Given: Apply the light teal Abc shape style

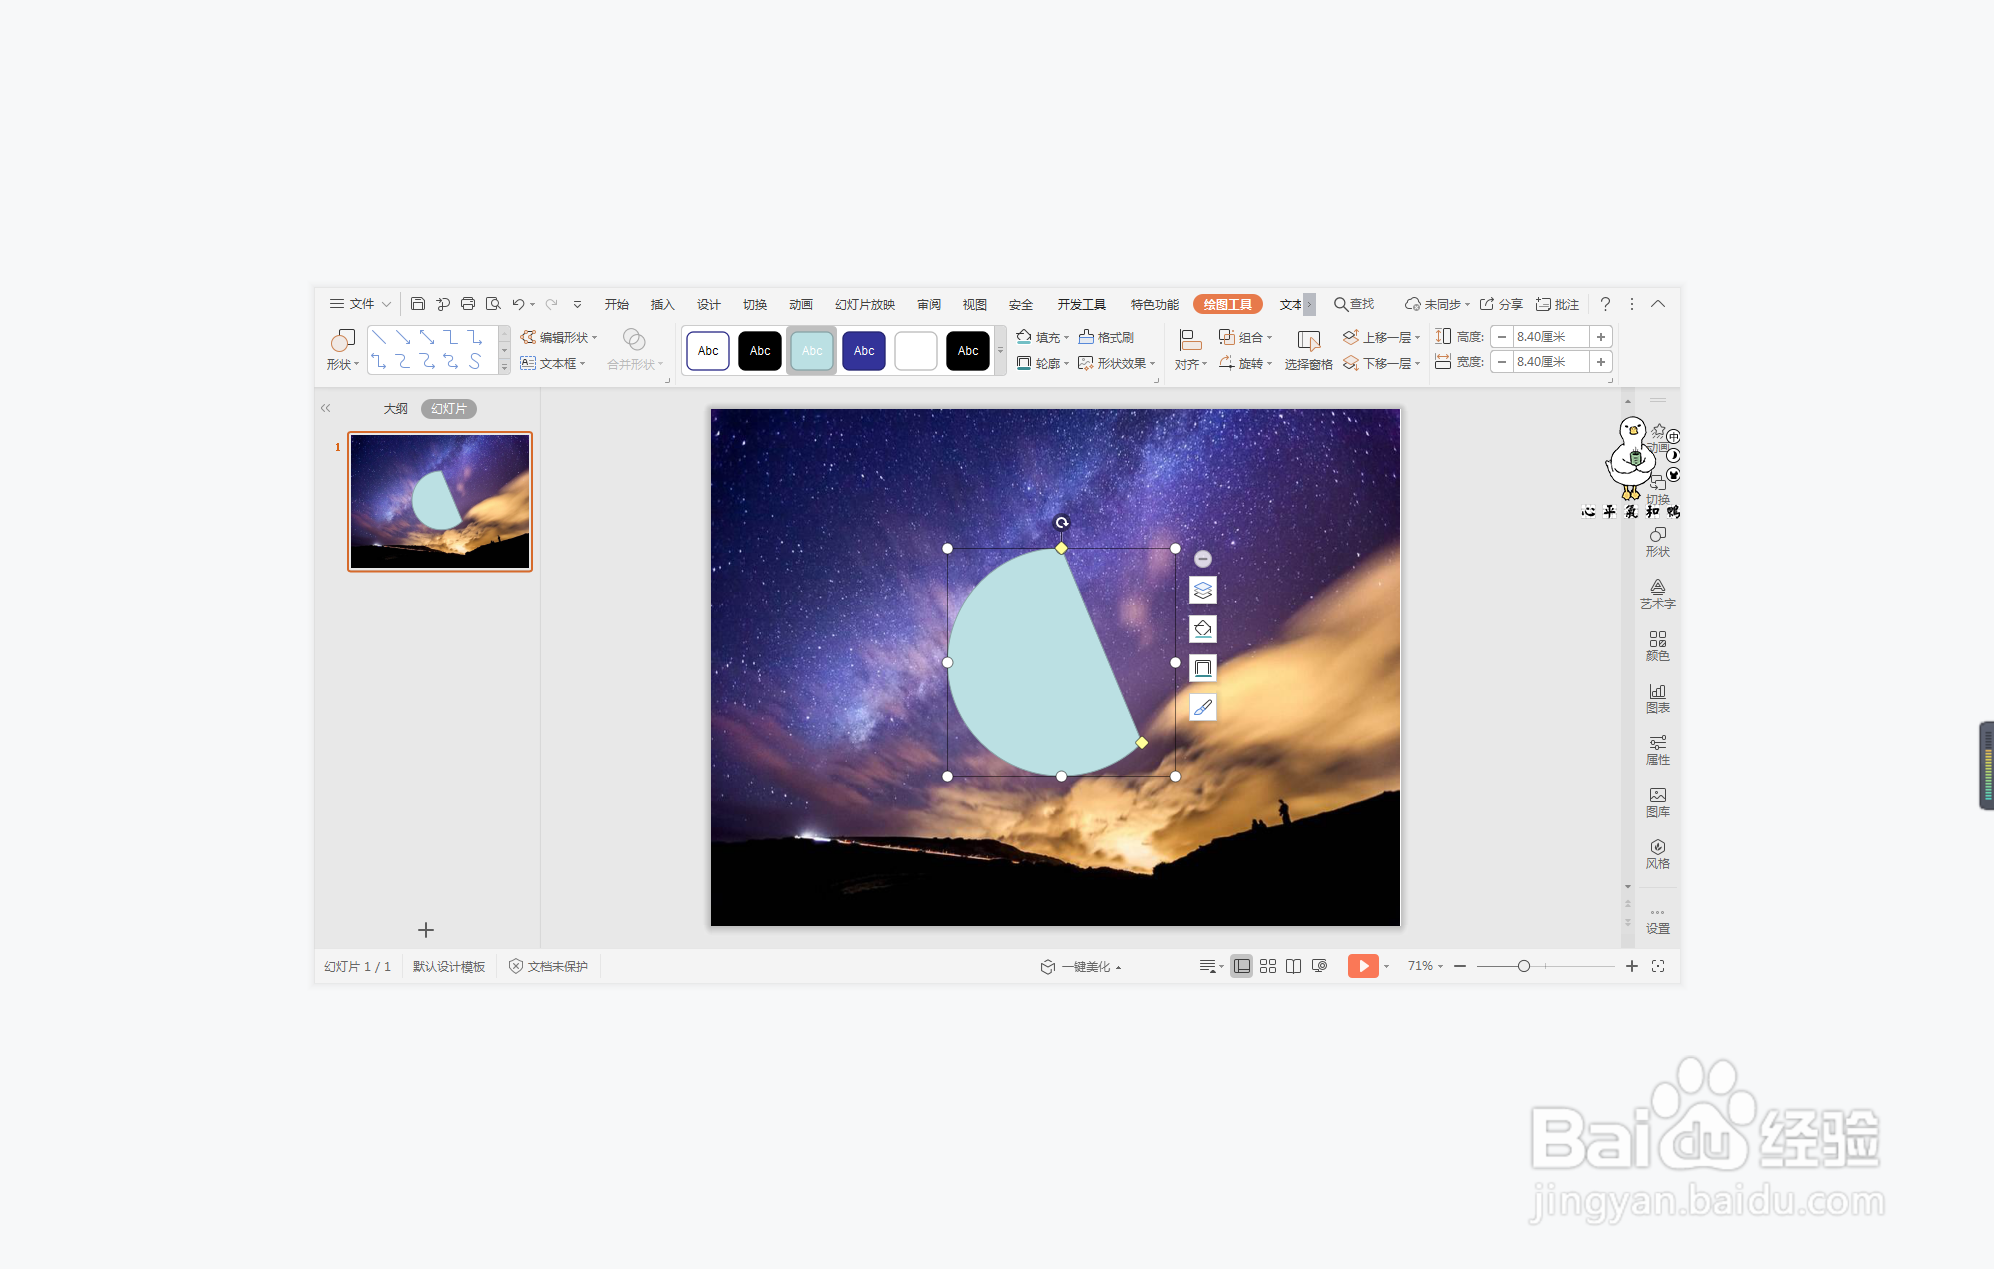Looking at the screenshot, I should (x=812, y=351).
